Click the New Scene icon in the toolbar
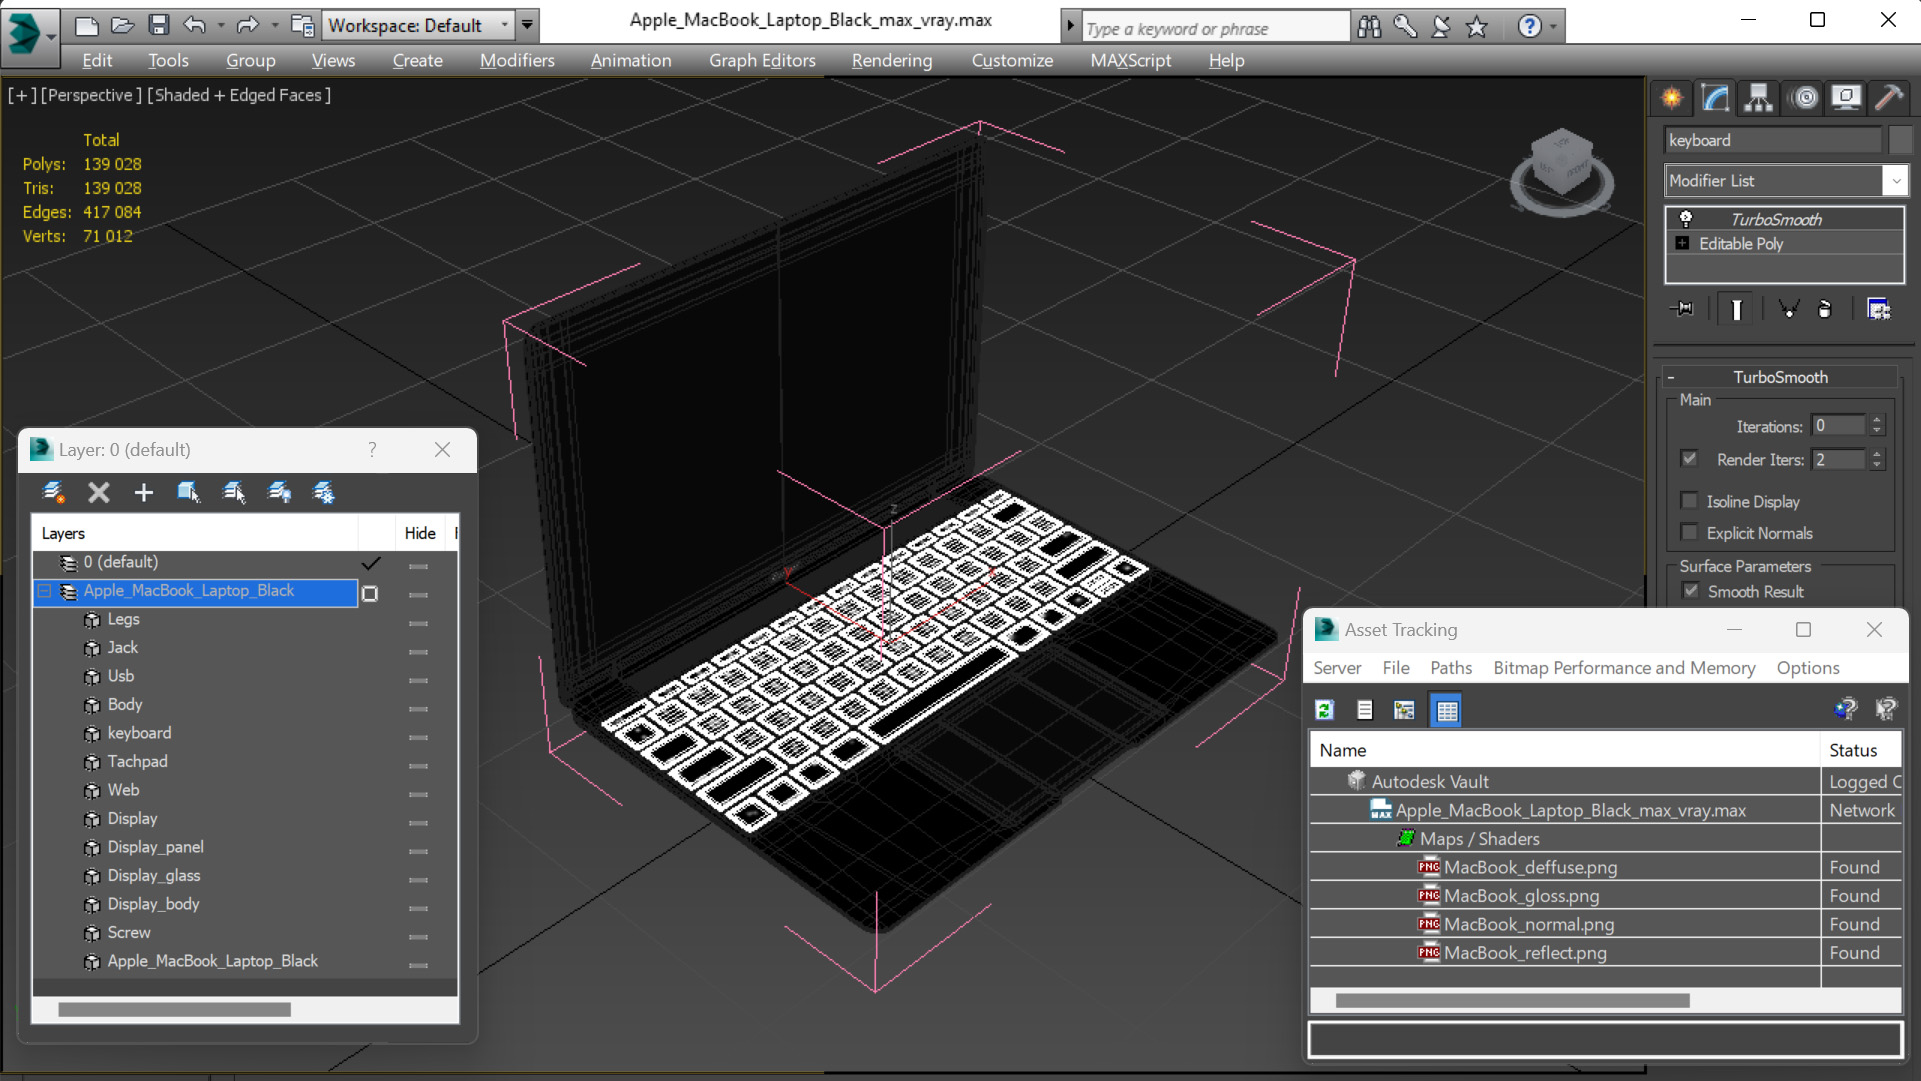Screen dimensions: 1921x1081 click(x=86, y=25)
